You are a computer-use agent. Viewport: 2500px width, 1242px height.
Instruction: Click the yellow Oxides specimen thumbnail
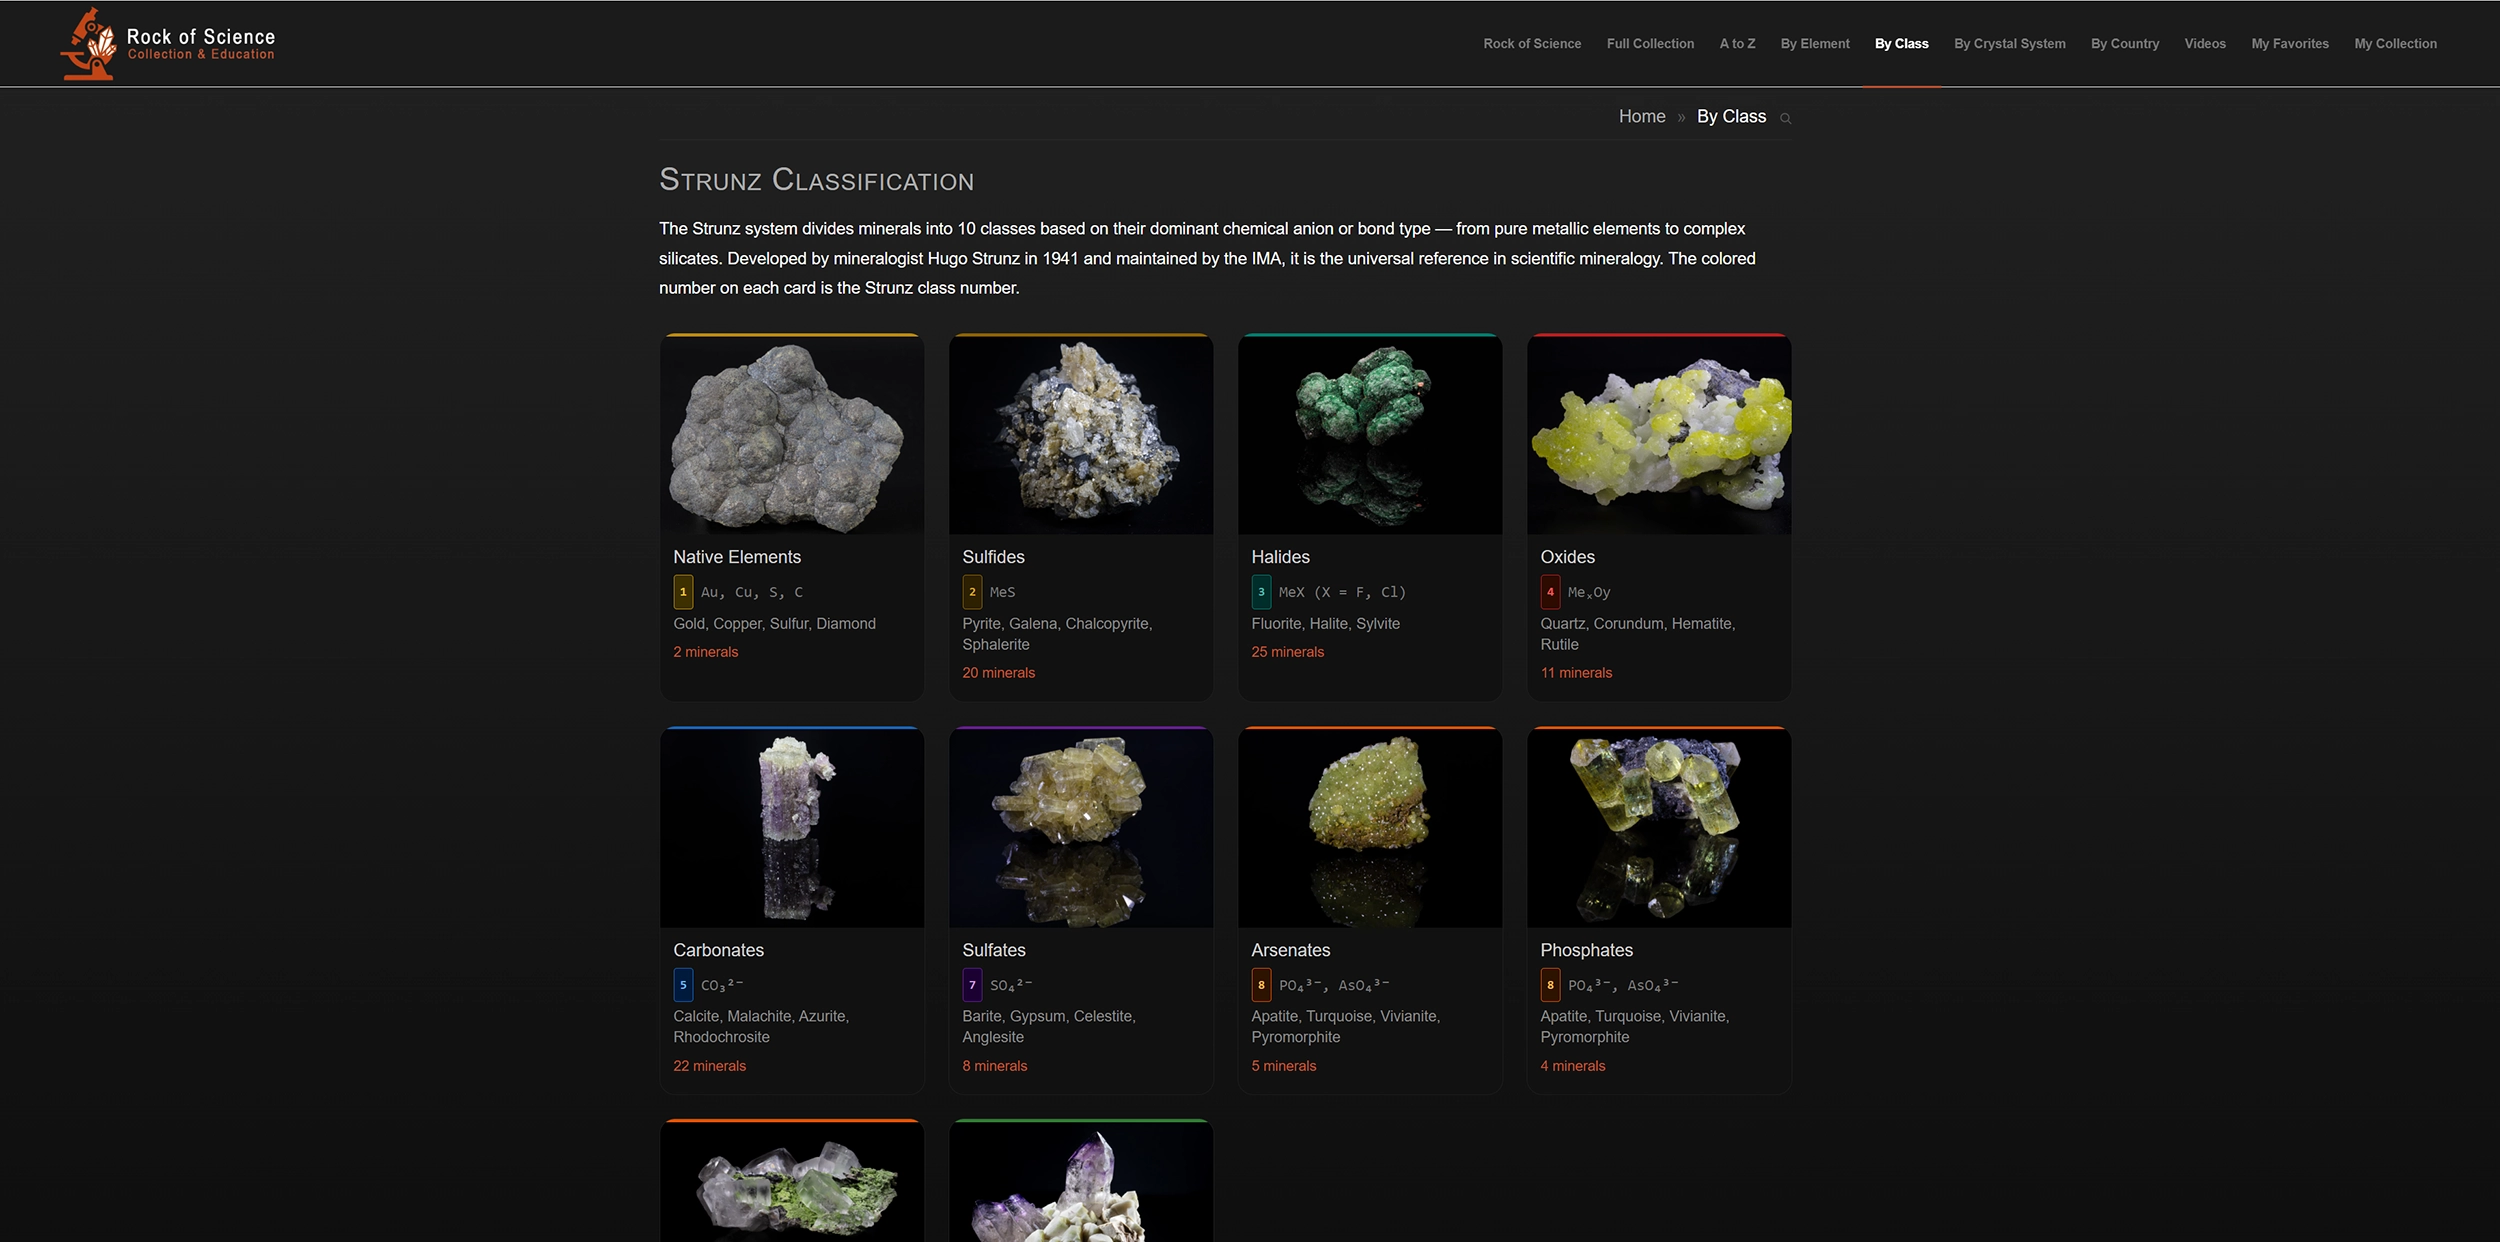1659,435
